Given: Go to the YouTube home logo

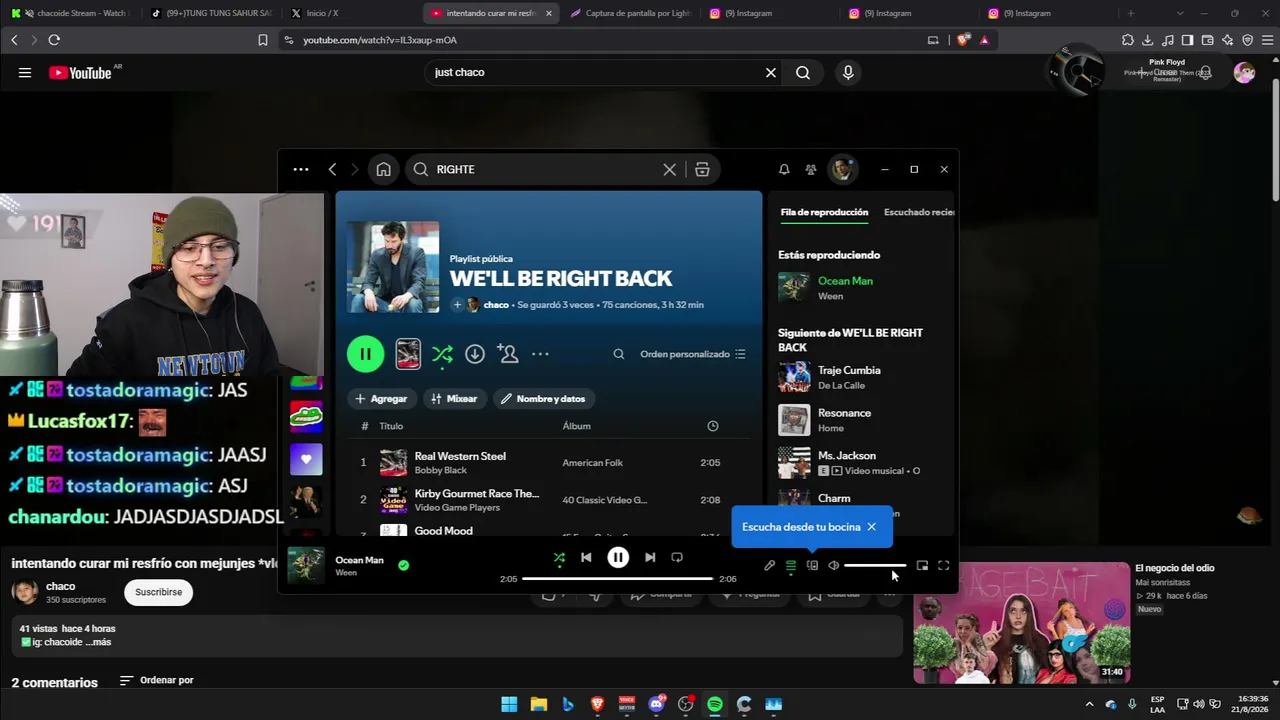Looking at the screenshot, I should pyautogui.click(x=80, y=72).
